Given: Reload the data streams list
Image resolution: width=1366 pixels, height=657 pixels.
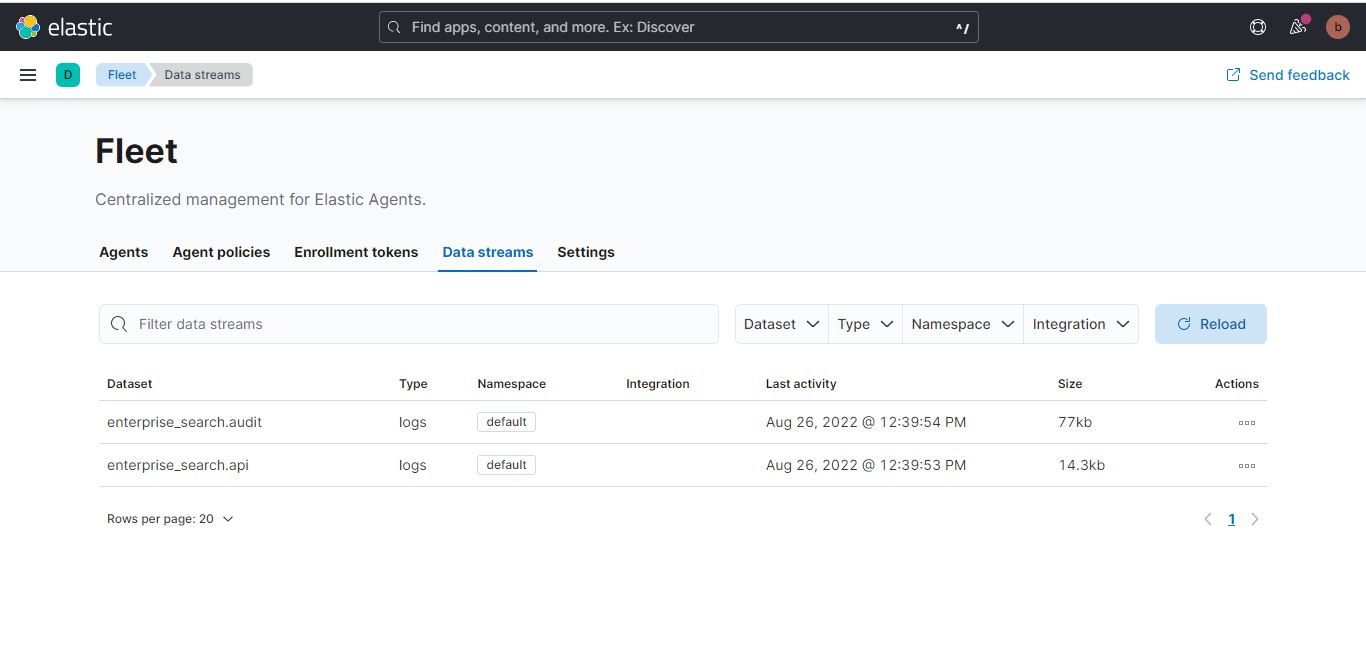Looking at the screenshot, I should 1210,323.
